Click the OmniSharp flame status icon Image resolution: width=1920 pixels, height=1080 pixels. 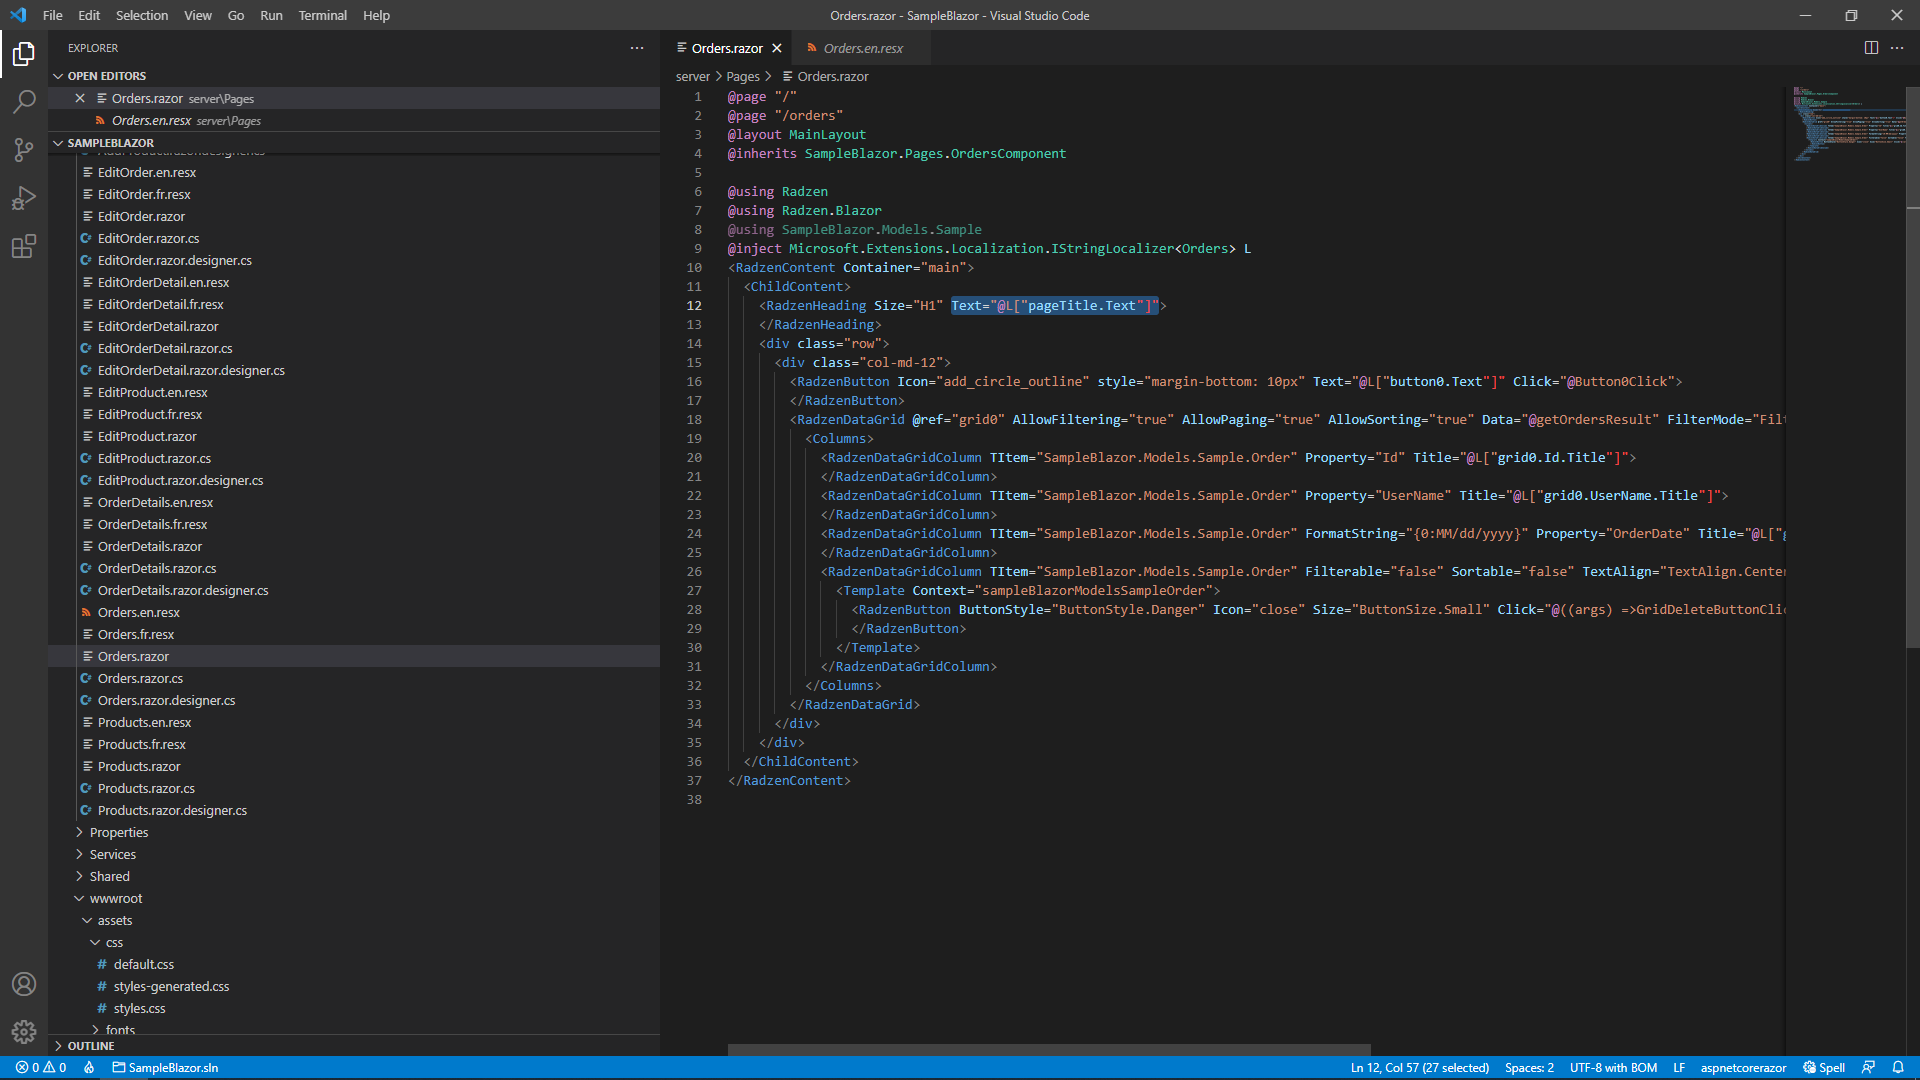click(89, 1068)
